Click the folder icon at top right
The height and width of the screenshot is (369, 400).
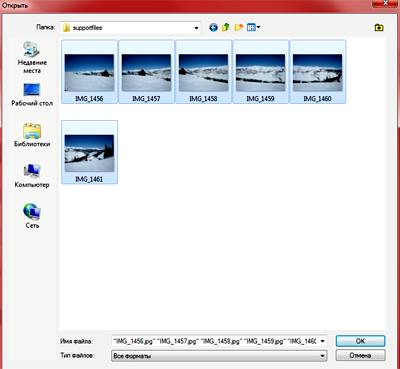[379, 27]
